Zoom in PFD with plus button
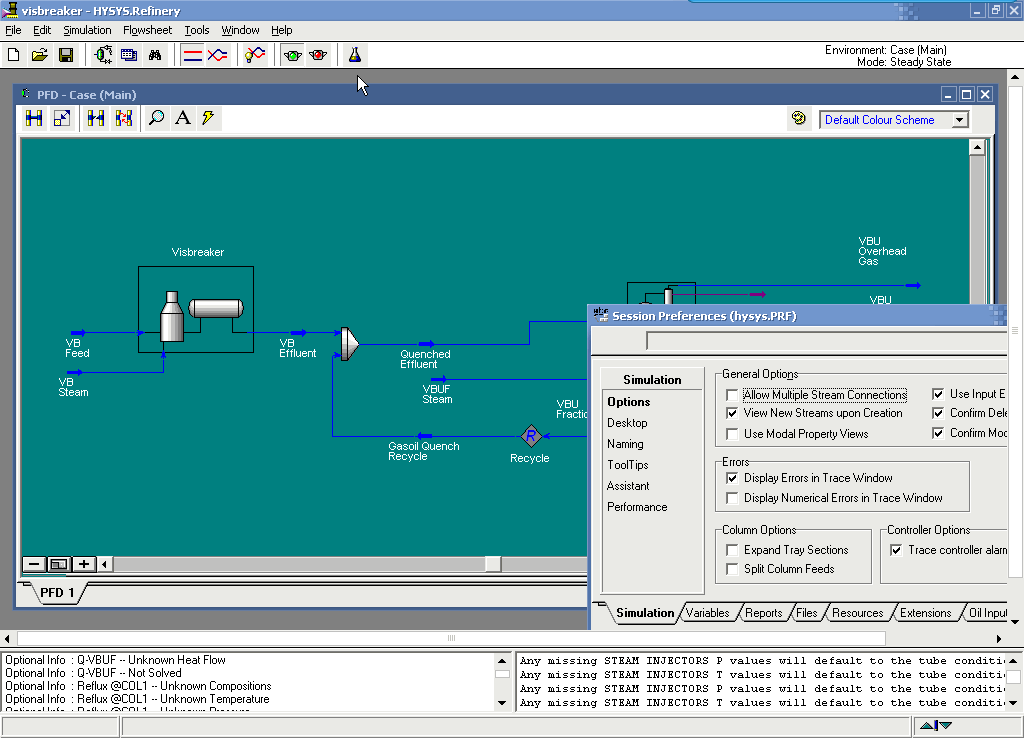The width and height of the screenshot is (1024, 738). tap(84, 564)
